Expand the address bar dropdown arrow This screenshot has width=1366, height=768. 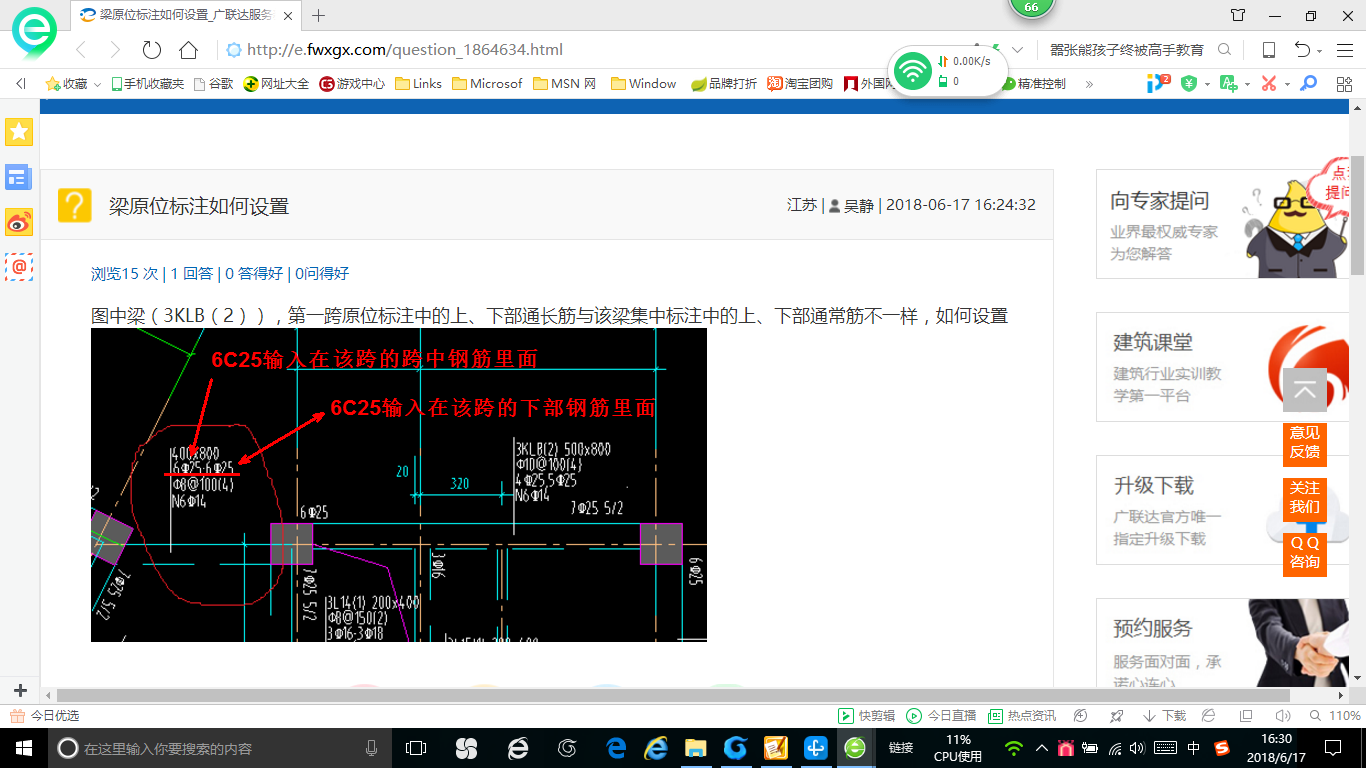[1017, 50]
